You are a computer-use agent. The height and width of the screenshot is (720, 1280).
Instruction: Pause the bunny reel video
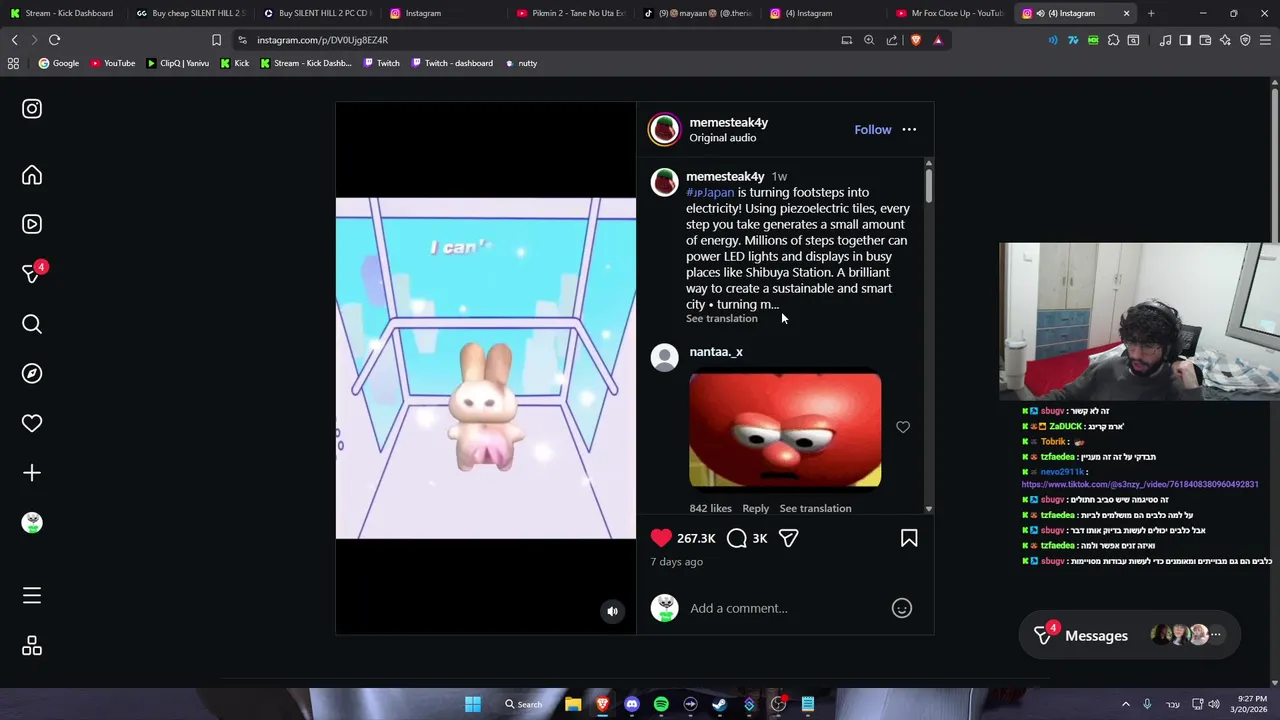pyautogui.click(x=485, y=368)
